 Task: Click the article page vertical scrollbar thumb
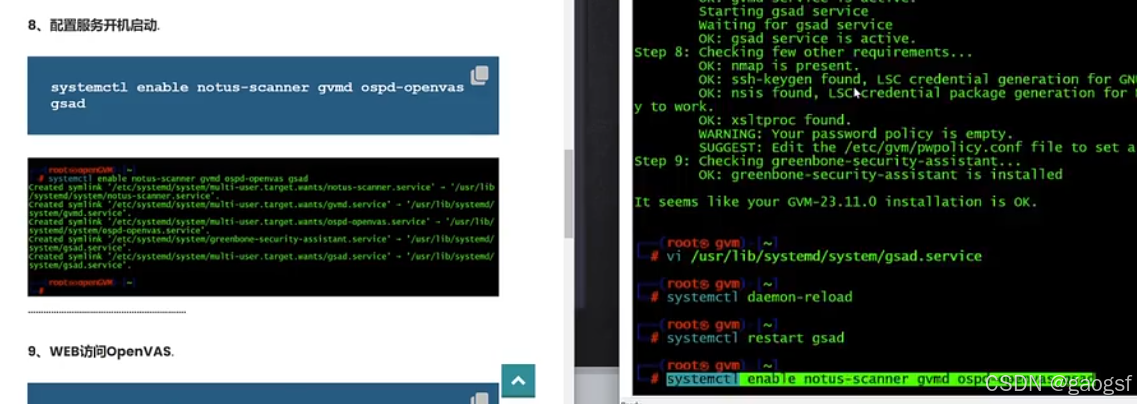tap(569, 194)
